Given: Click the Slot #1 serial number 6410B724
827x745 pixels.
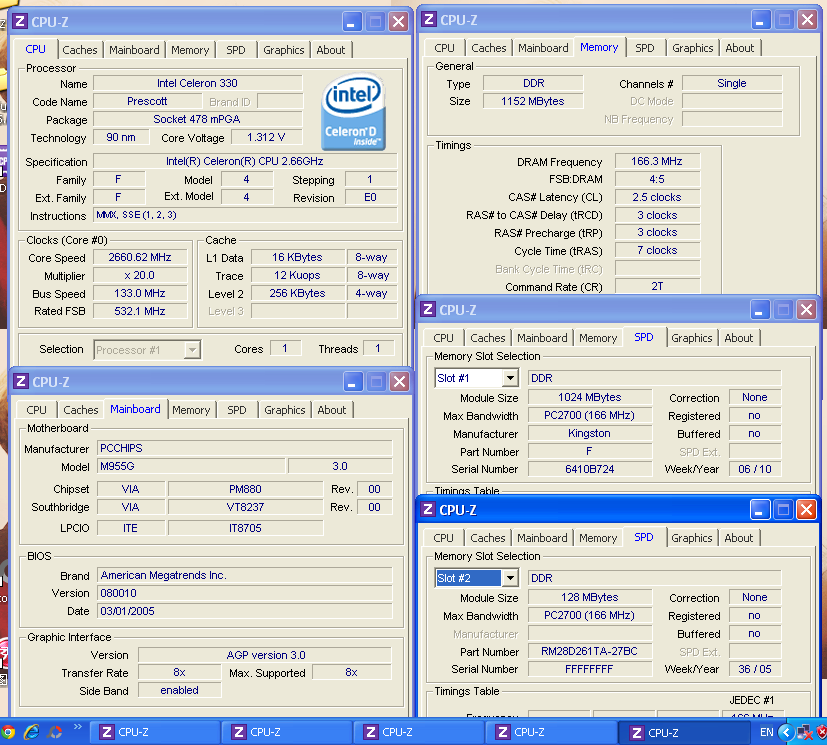Looking at the screenshot, I should click(x=590, y=469).
